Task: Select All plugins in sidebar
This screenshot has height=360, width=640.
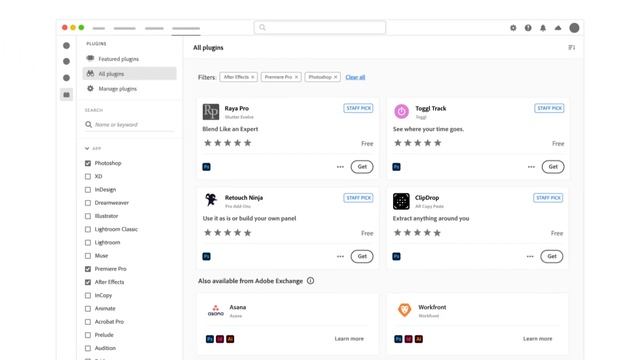Action: pyautogui.click(x=130, y=73)
